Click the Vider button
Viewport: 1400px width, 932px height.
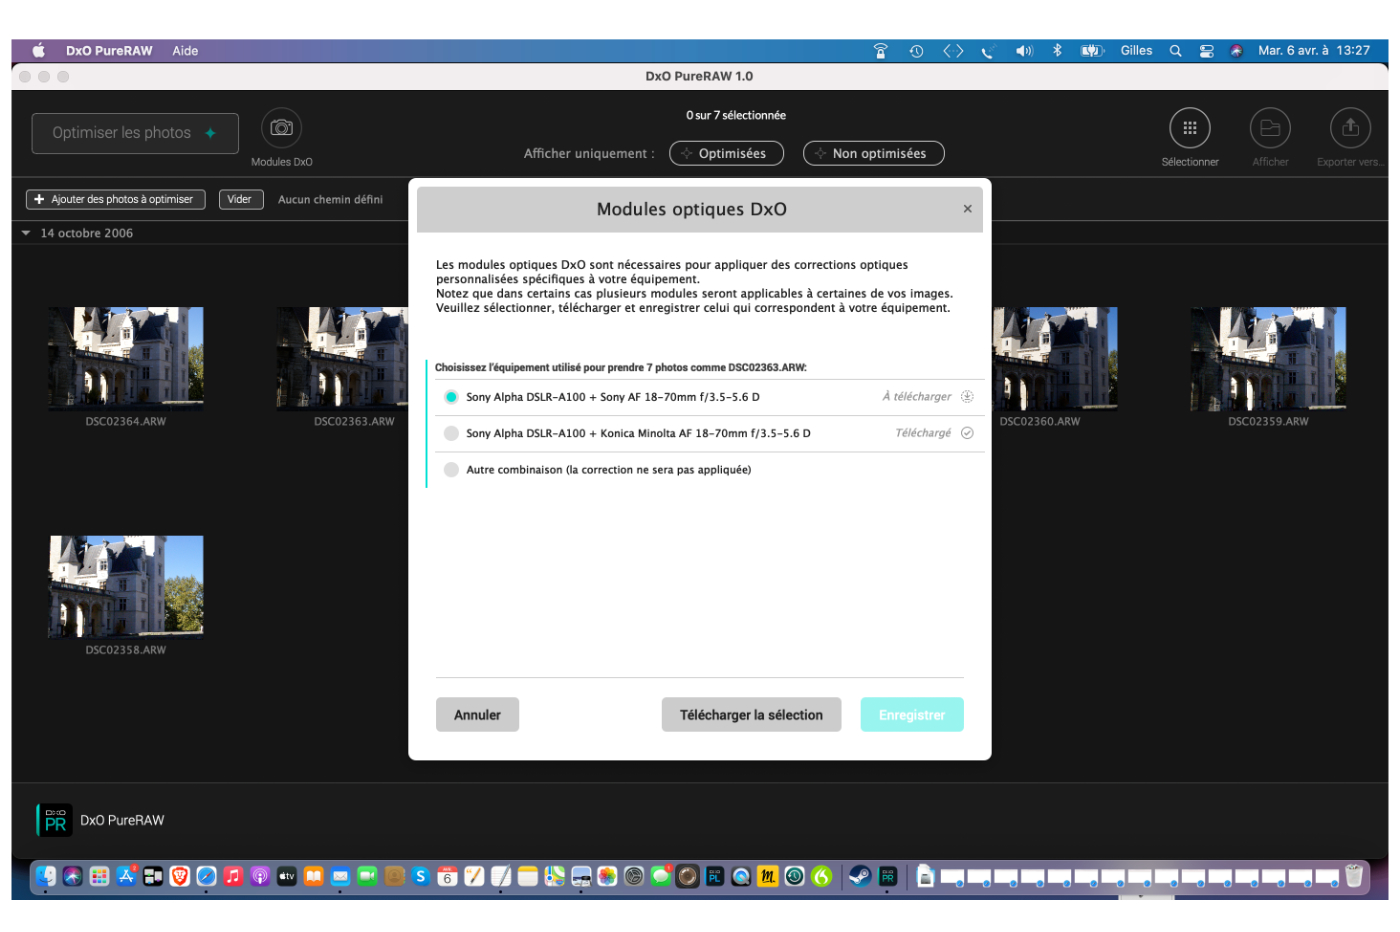[x=239, y=199]
